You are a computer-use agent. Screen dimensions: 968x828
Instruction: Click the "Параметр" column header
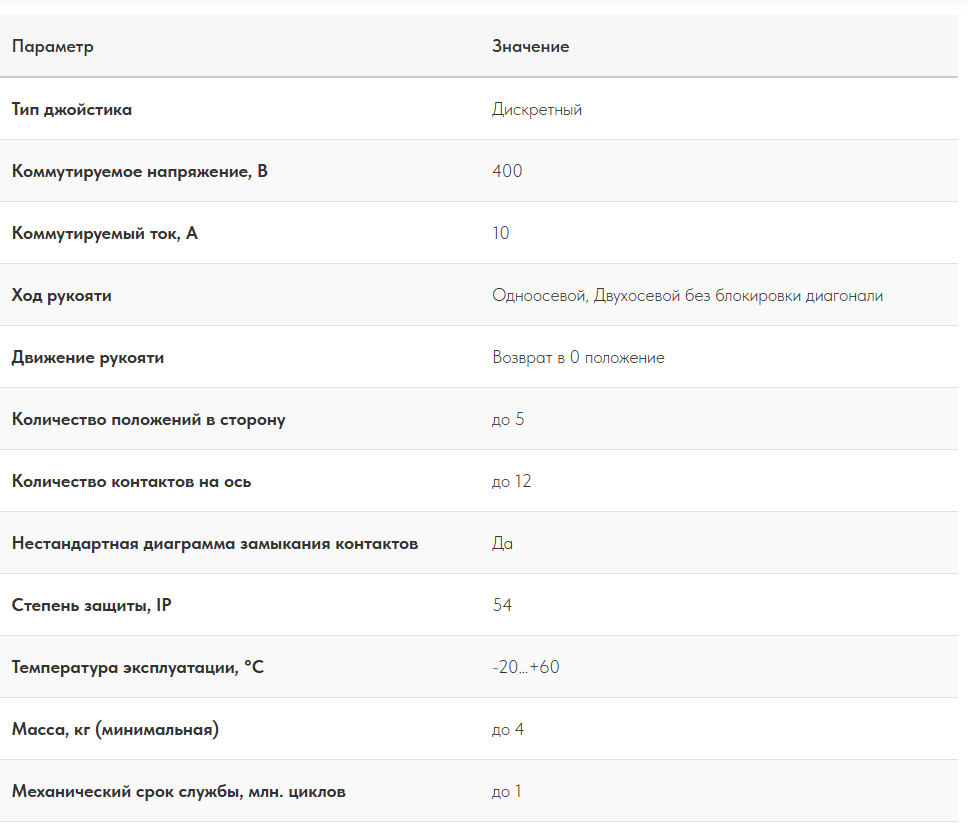pos(52,47)
